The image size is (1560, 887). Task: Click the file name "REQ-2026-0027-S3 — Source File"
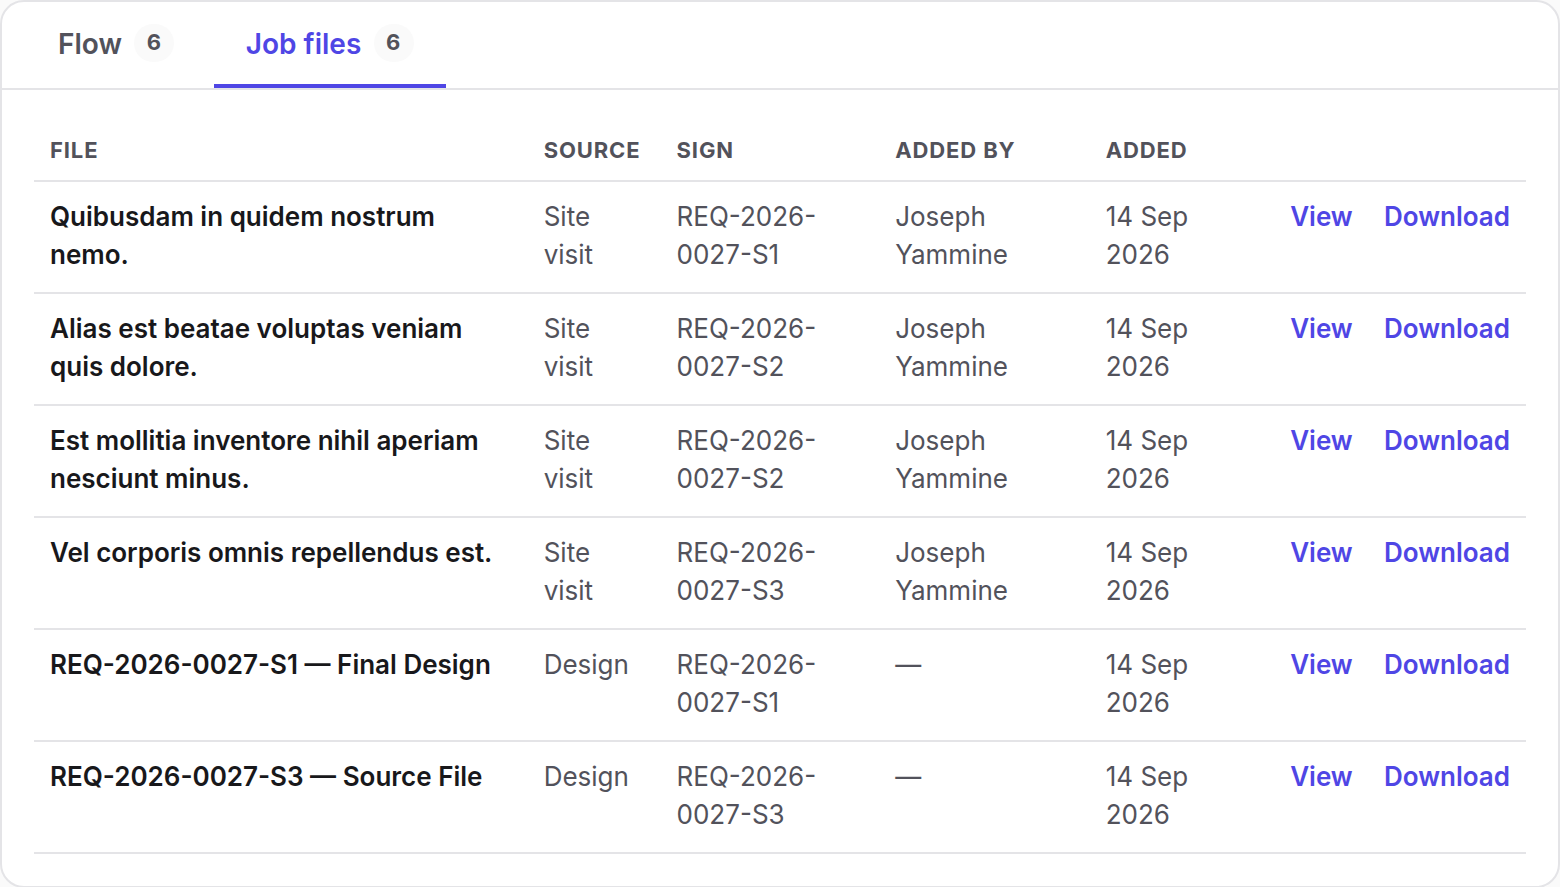(x=266, y=777)
